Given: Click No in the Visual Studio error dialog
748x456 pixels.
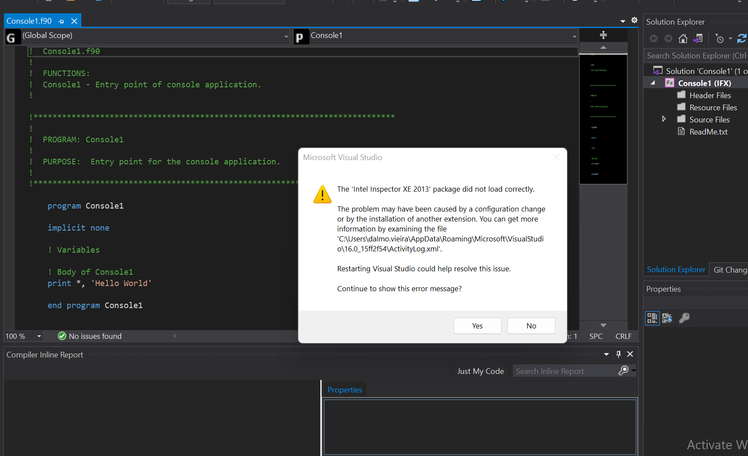Looking at the screenshot, I should tap(531, 326).
